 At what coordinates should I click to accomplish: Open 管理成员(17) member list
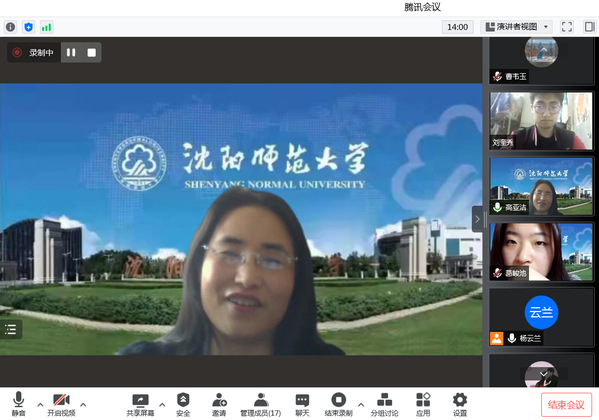click(x=261, y=404)
